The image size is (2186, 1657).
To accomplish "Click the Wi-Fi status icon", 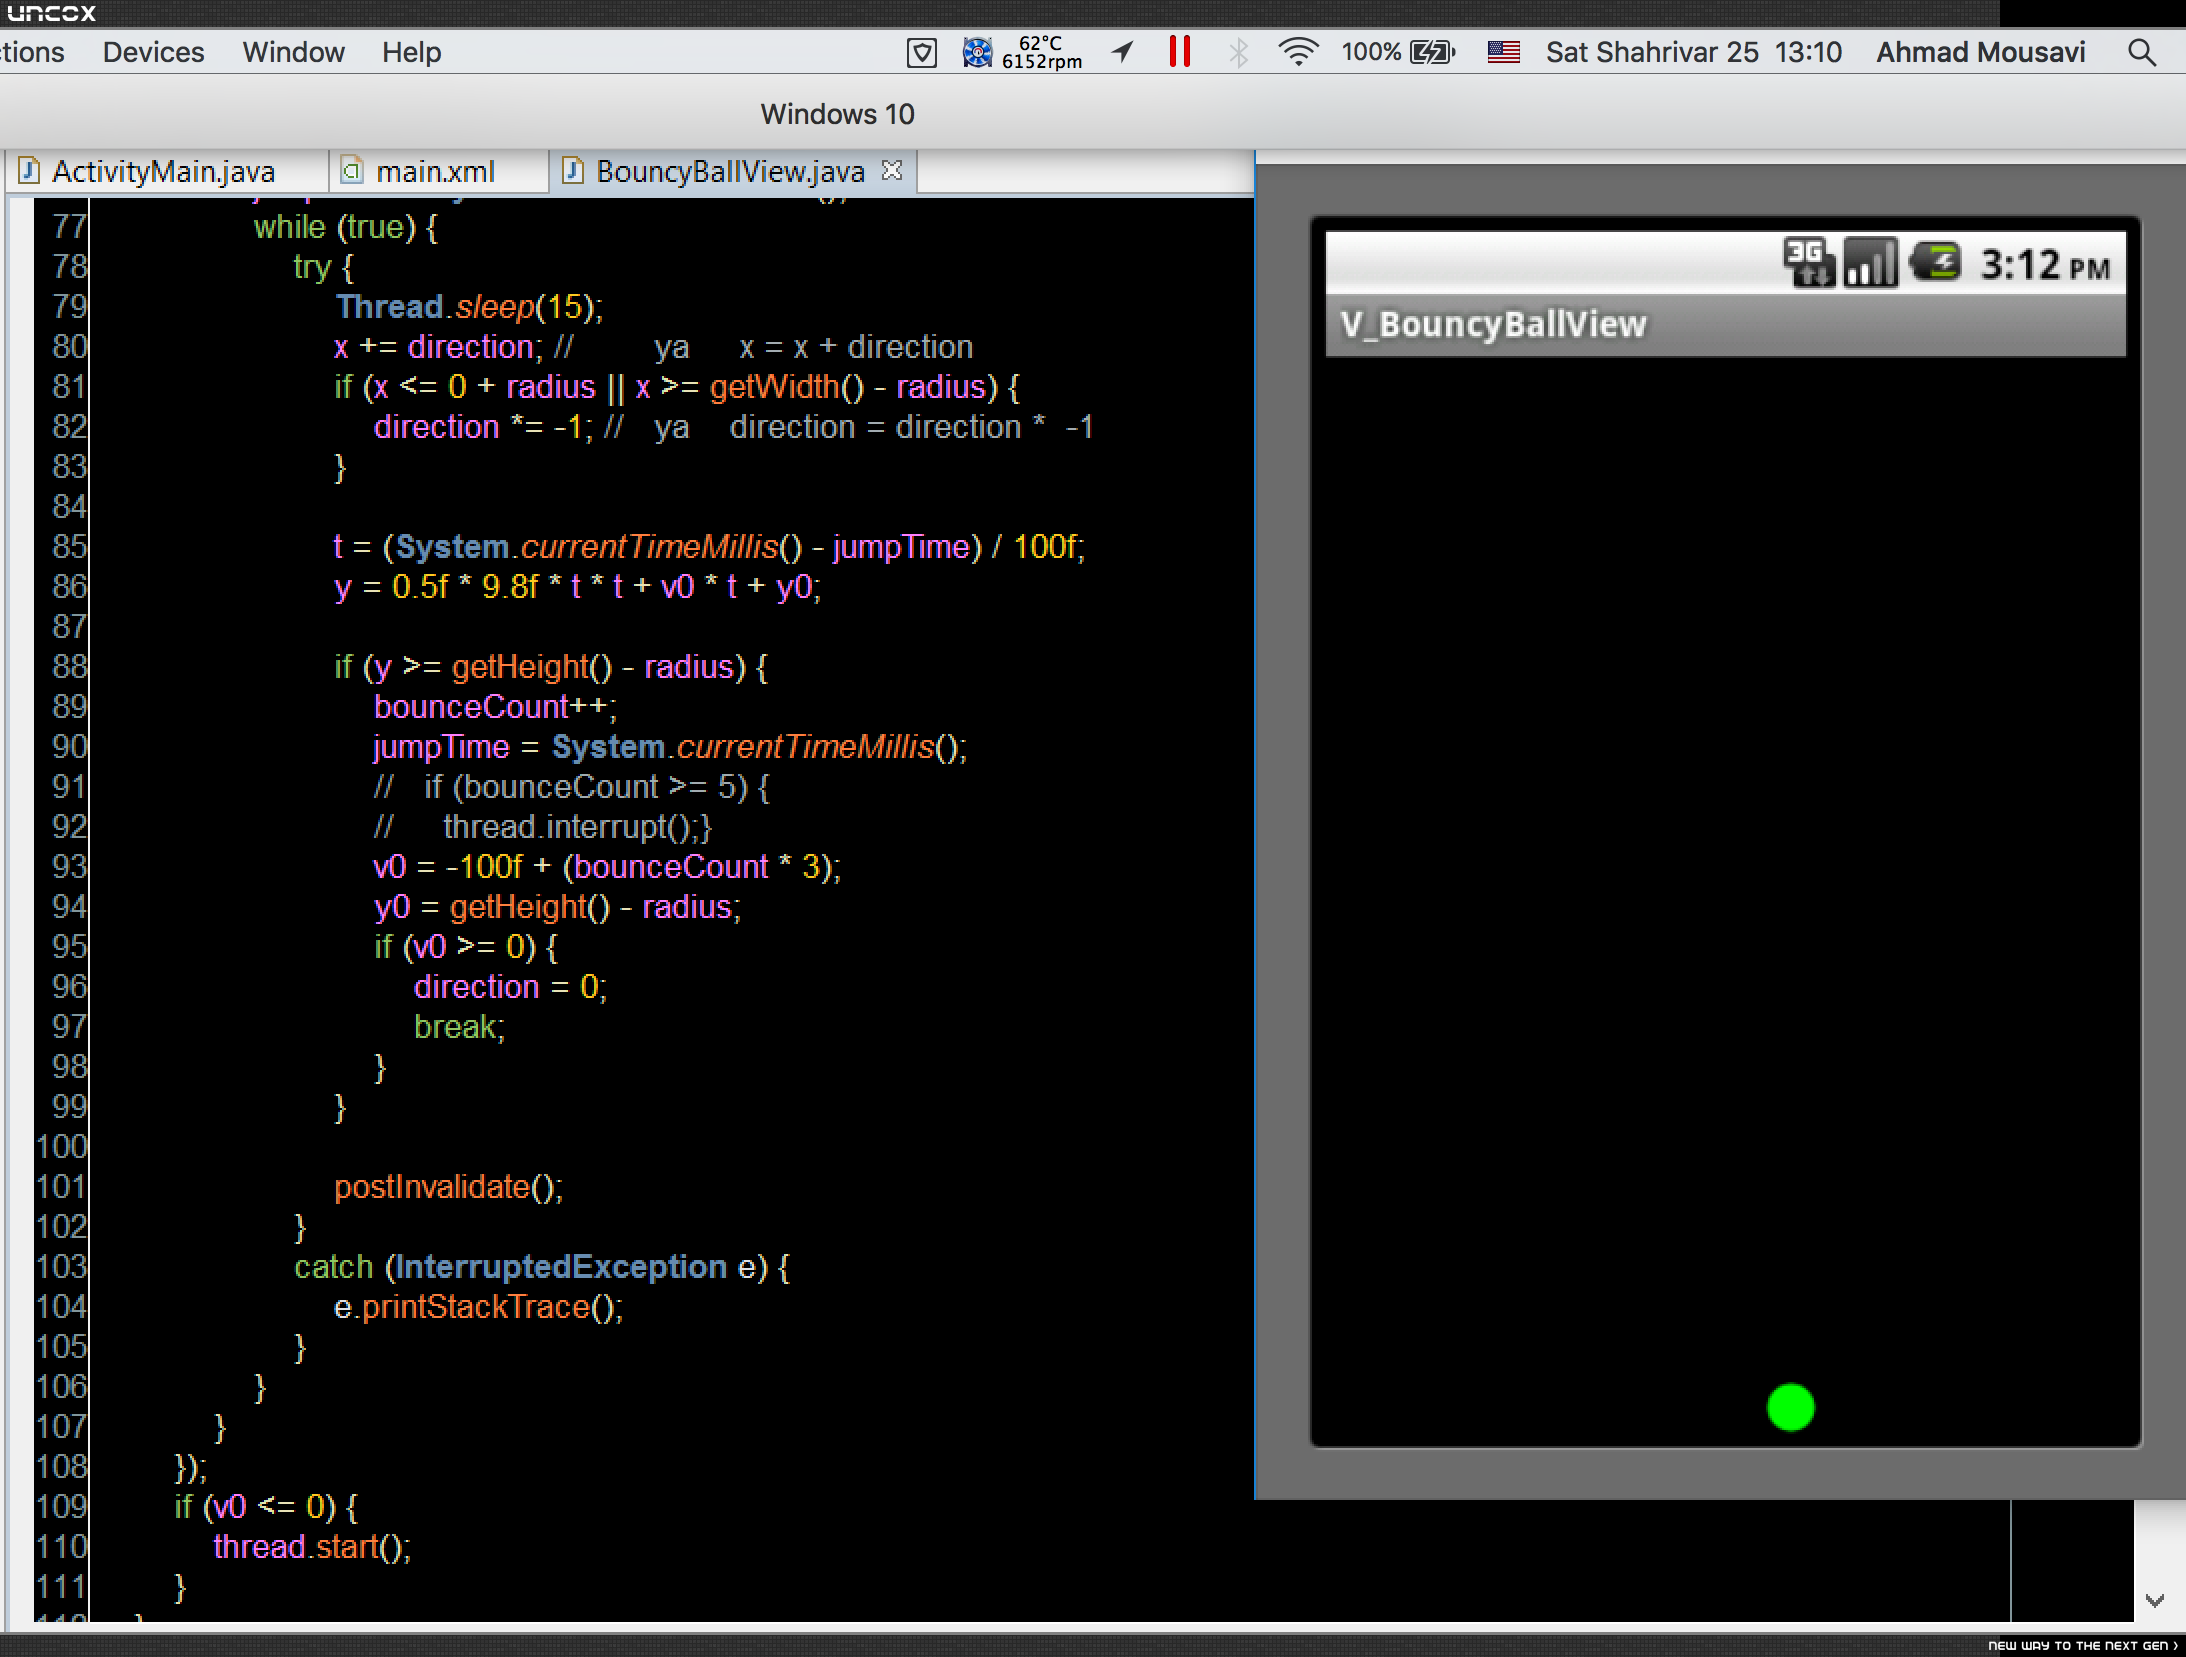I will click(1298, 52).
